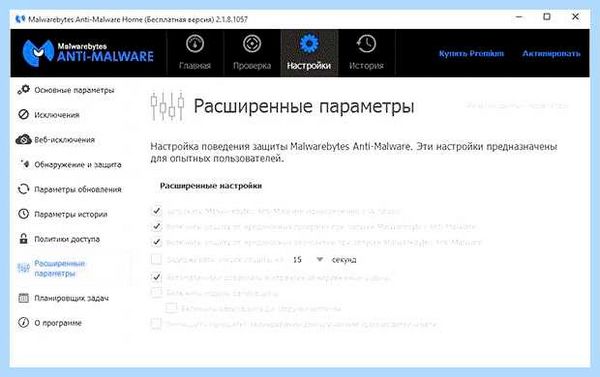This screenshot has height=377, width=600.
Task: Enable delayed protection start checkbox beside 15 секунд
Action: coord(156,259)
